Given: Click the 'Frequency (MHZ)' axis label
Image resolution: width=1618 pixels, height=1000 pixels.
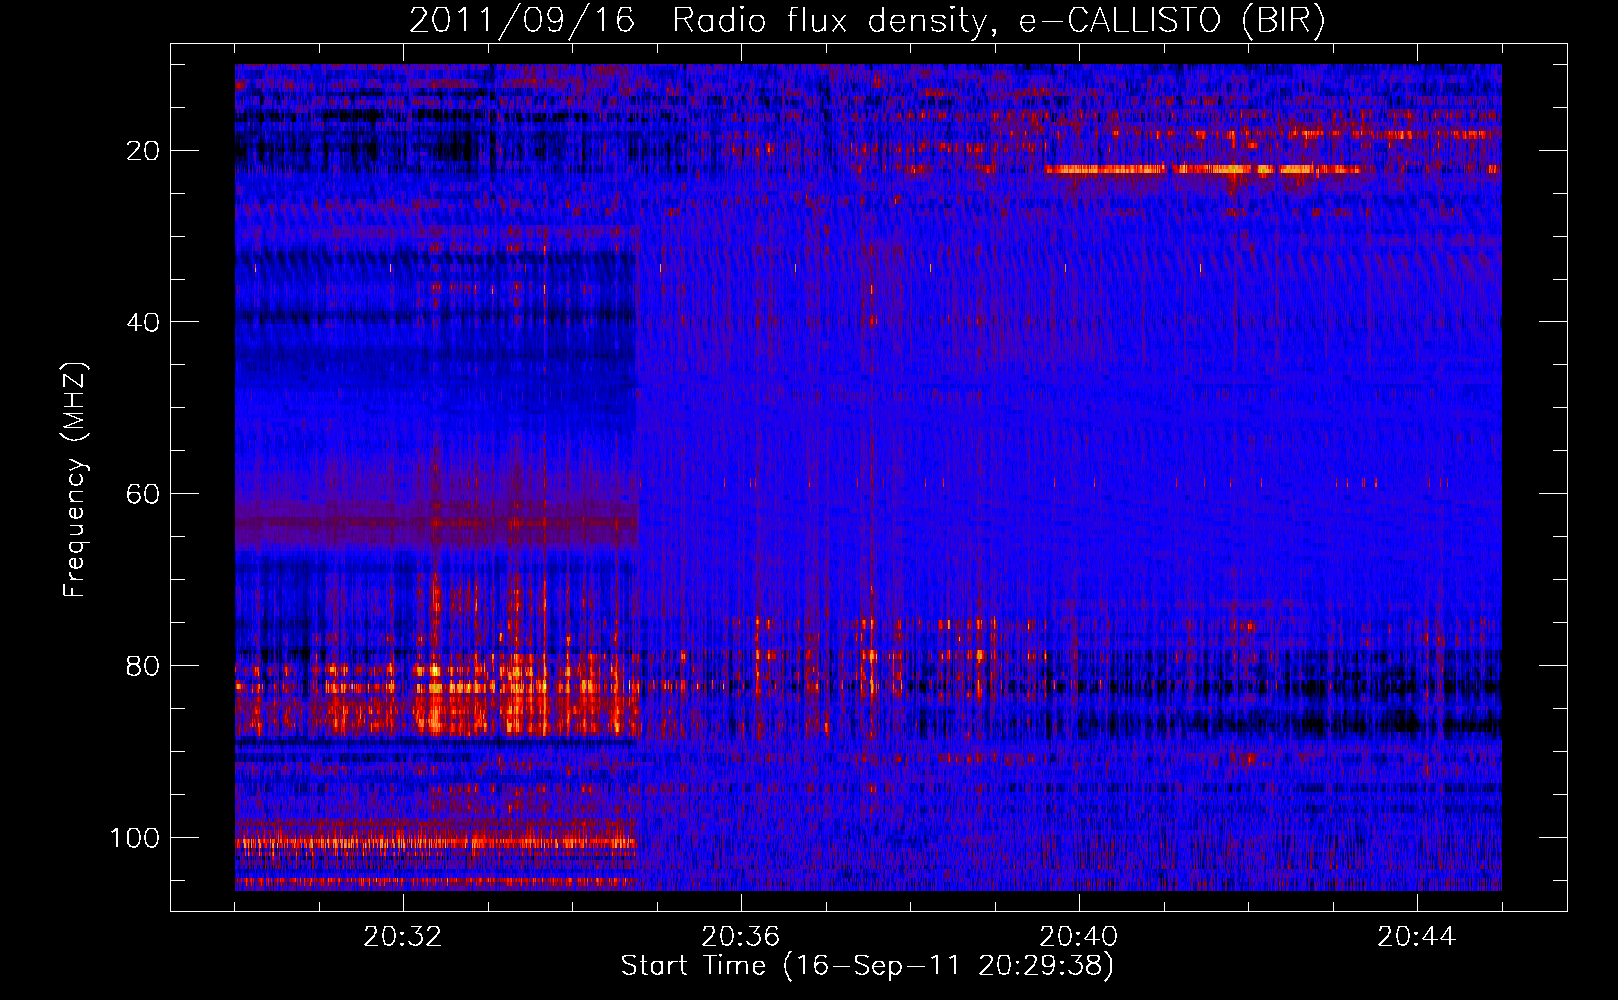Looking at the screenshot, I should click(x=76, y=479).
